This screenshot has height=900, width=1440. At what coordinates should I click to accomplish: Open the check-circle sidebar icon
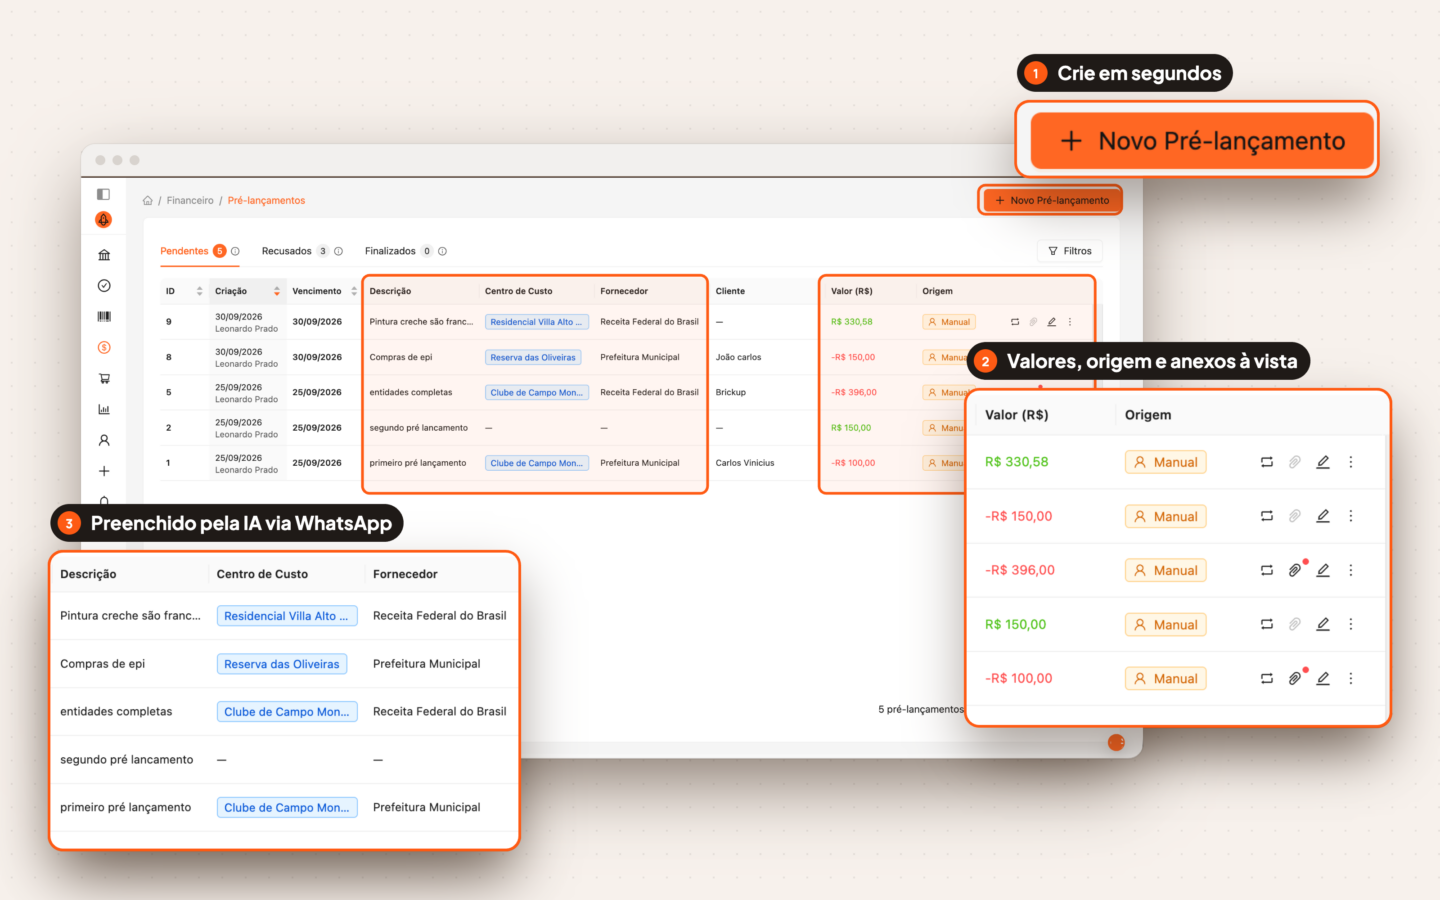click(104, 286)
